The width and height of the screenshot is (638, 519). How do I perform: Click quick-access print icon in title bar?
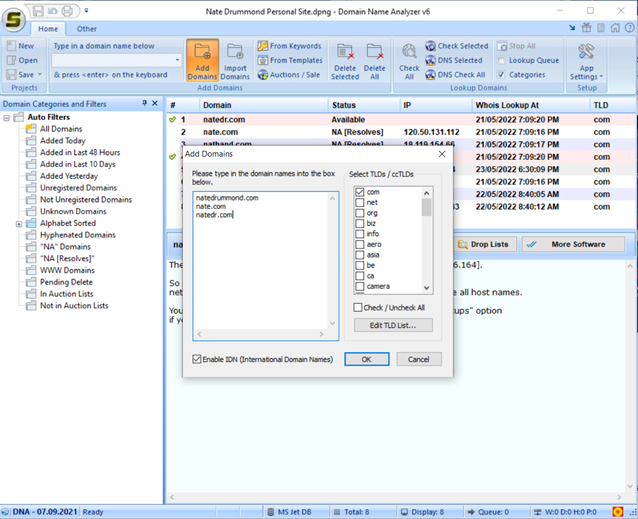67,11
